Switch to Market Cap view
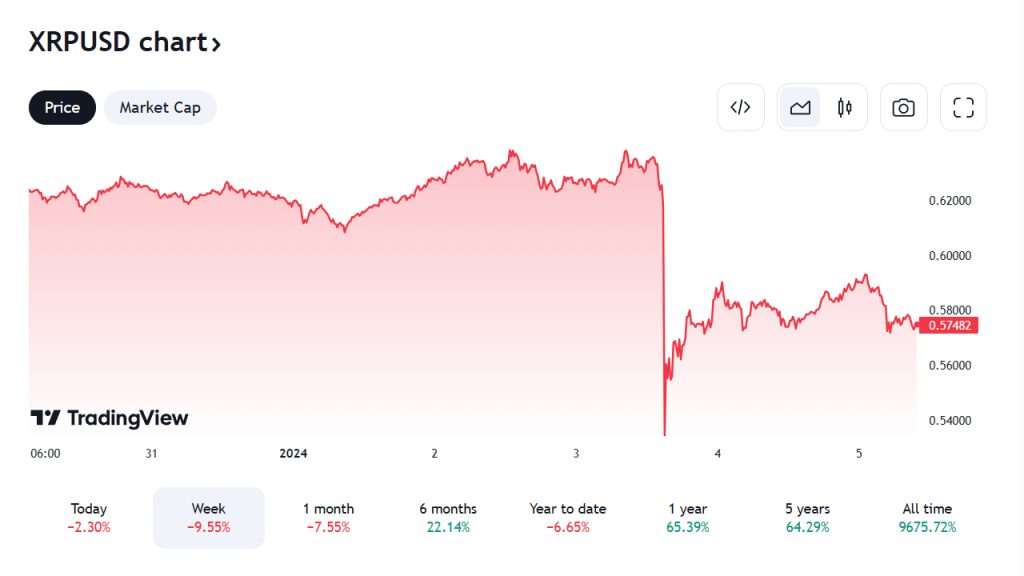 (x=160, y=108)
